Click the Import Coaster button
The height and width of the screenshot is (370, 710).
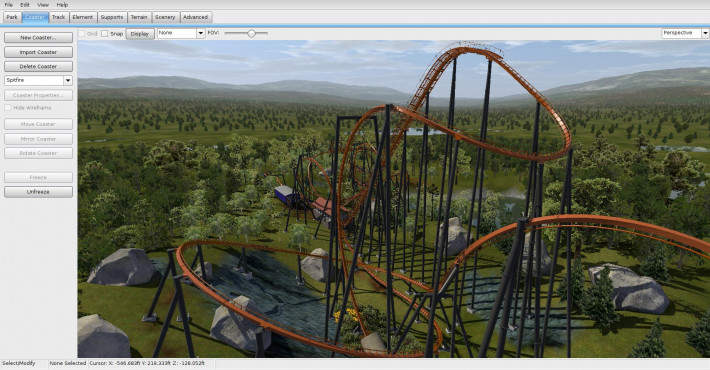[38, 52]
